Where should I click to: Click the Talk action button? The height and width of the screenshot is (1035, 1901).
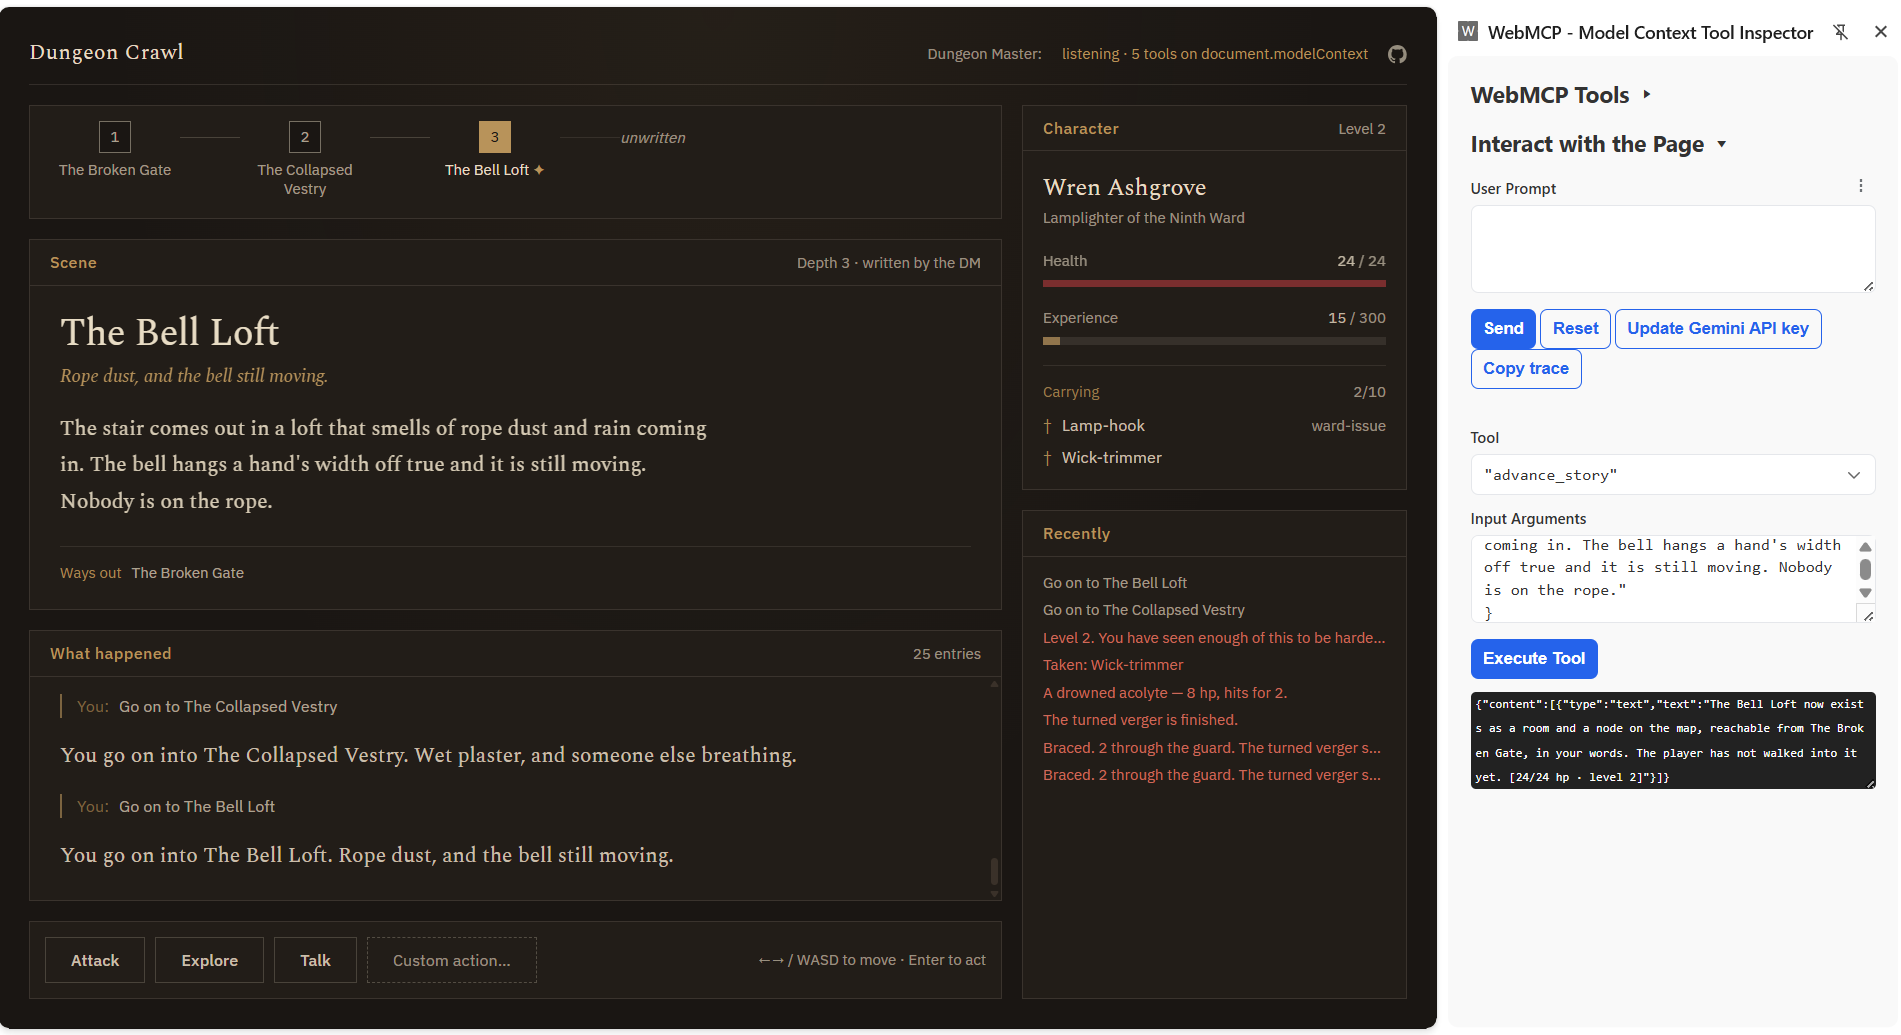tap(315, 960)
